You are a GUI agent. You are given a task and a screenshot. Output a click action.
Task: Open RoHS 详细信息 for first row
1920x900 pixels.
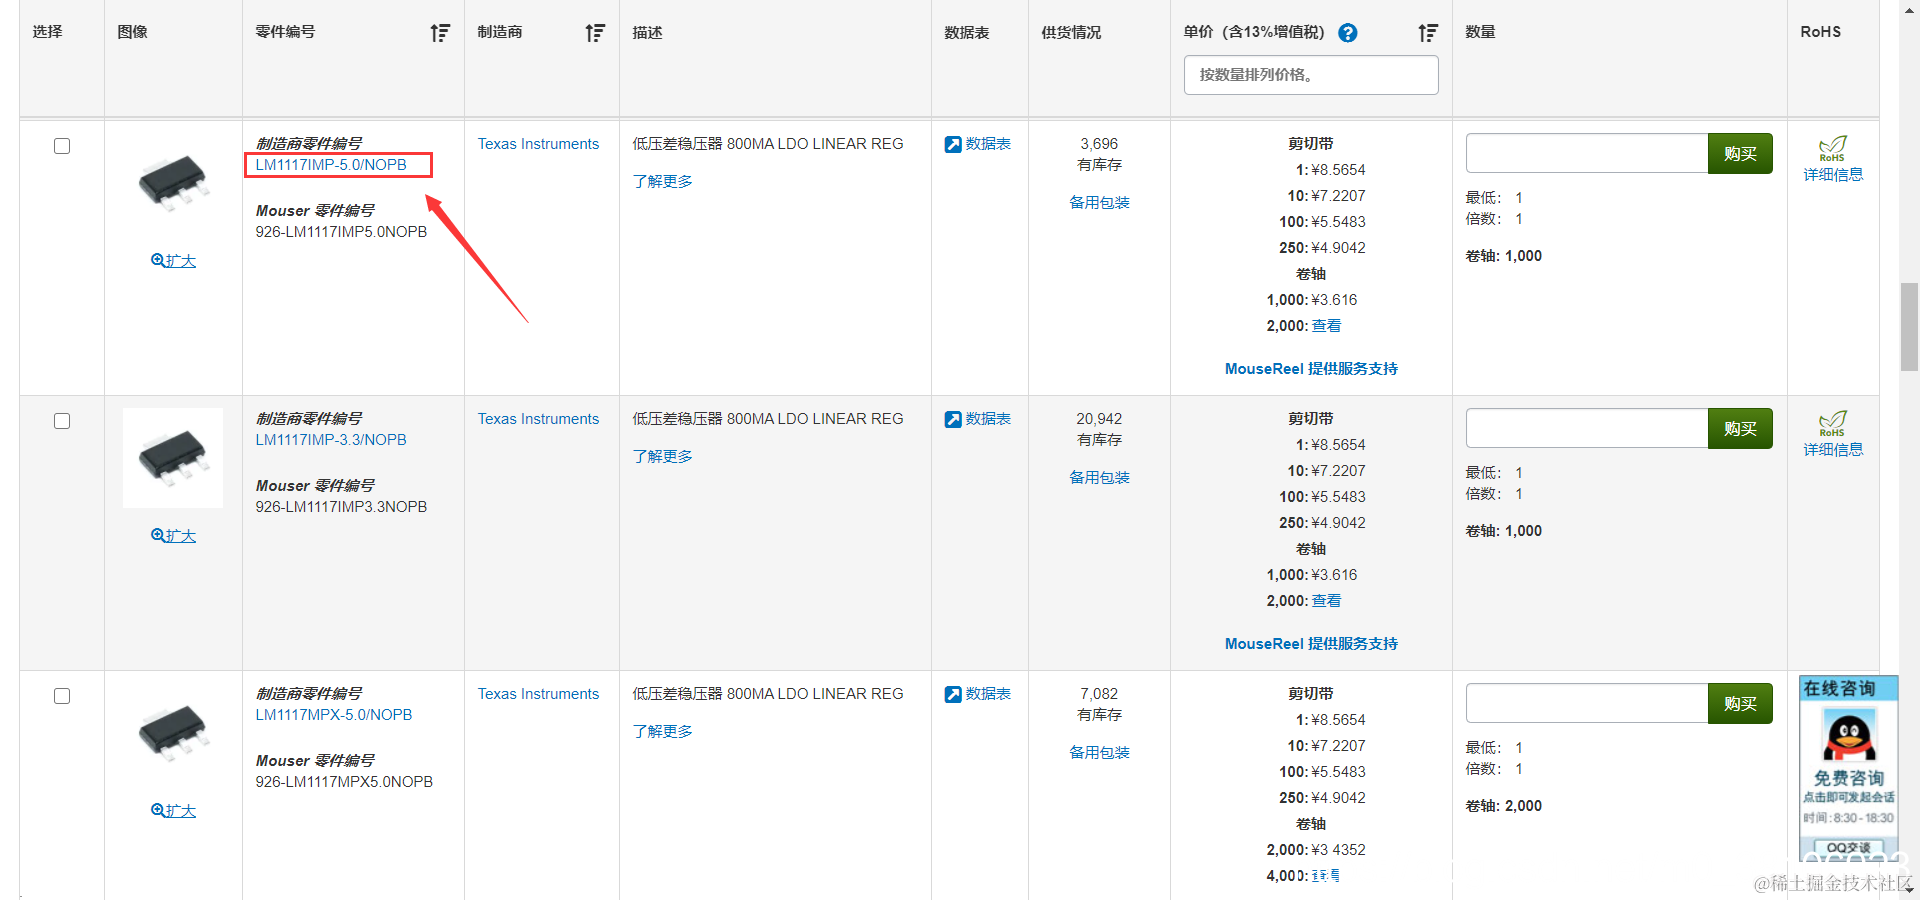click(1833, 175)
